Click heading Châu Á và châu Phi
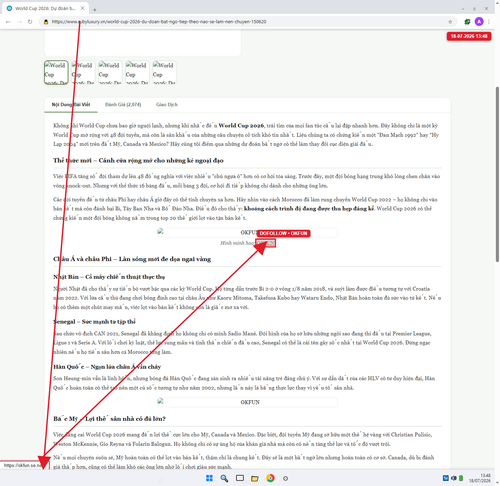The width and height of the screenshot is (500, 486). coord(132,259)
